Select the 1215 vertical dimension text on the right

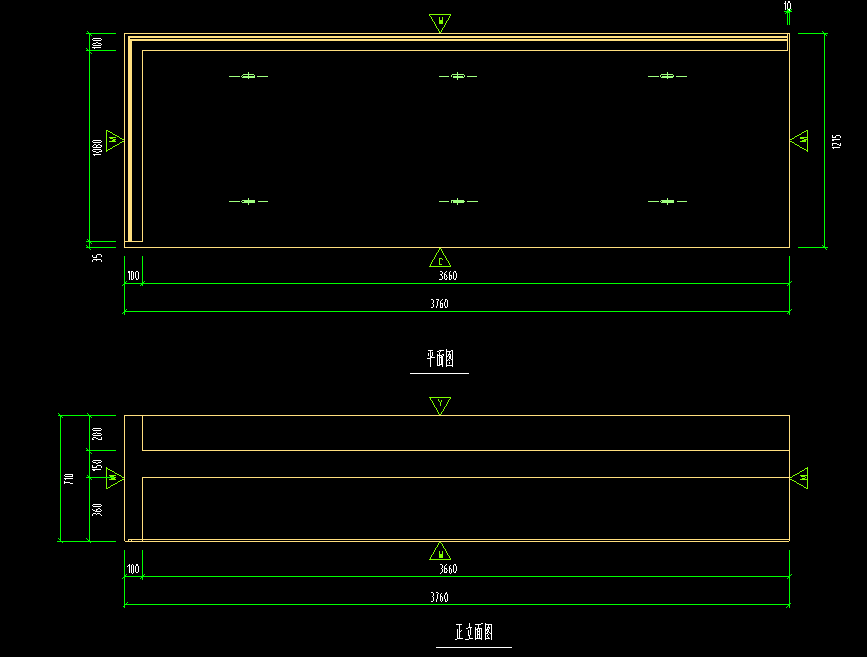pos(837,142)
